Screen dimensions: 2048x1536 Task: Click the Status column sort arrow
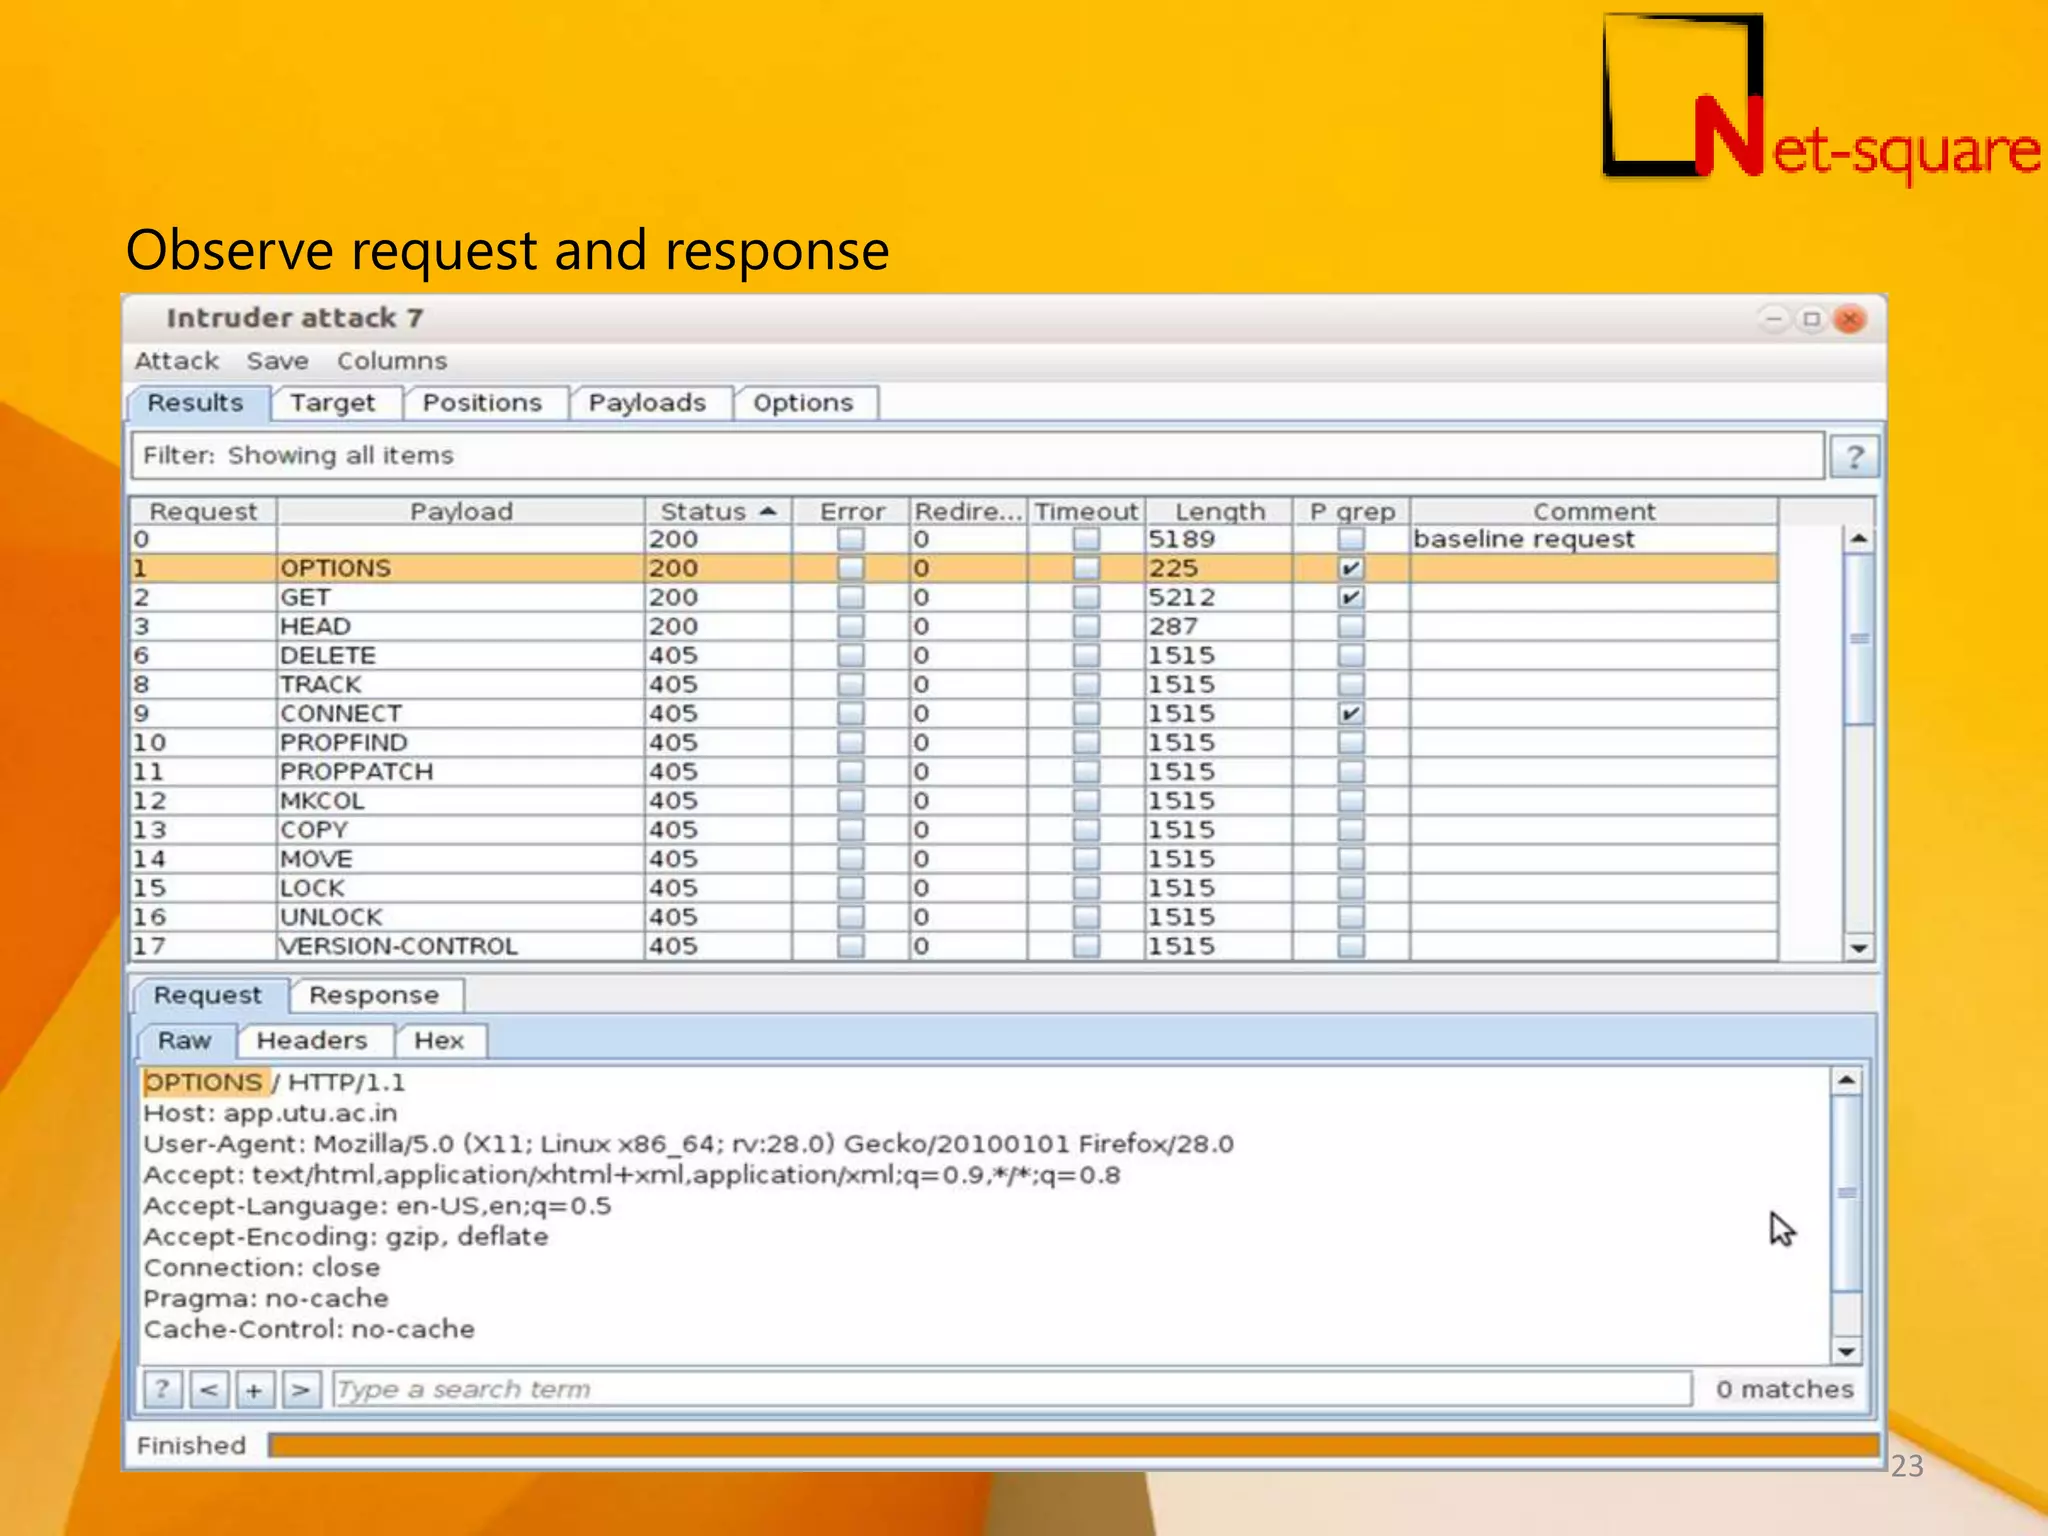pos(768,511)
